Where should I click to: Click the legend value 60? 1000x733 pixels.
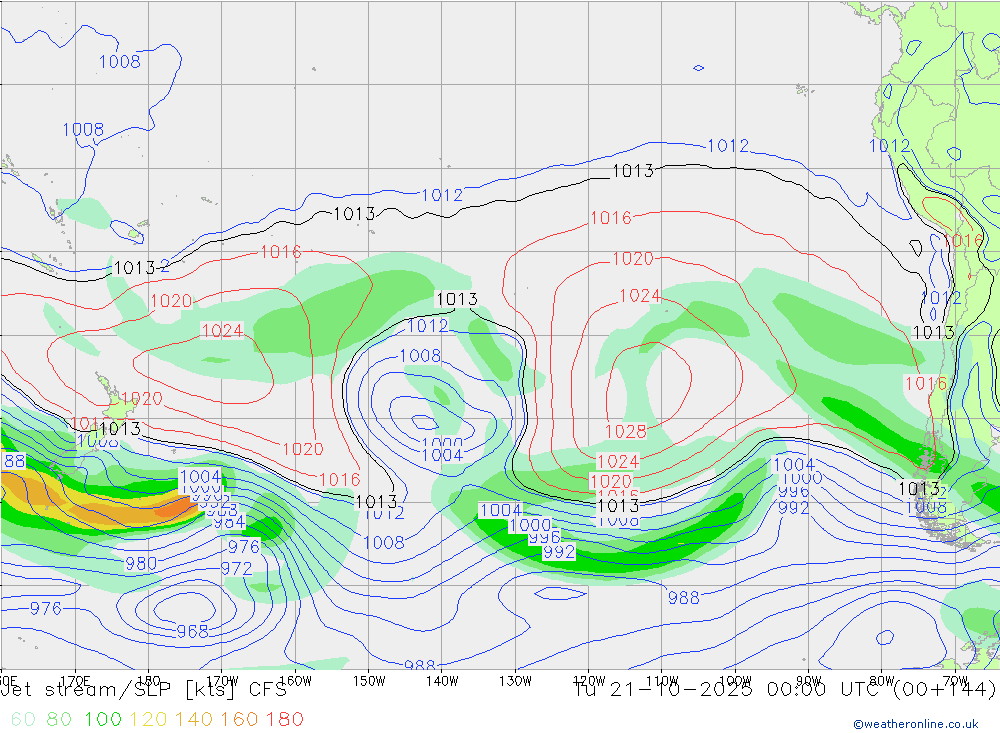pos(24,720)
